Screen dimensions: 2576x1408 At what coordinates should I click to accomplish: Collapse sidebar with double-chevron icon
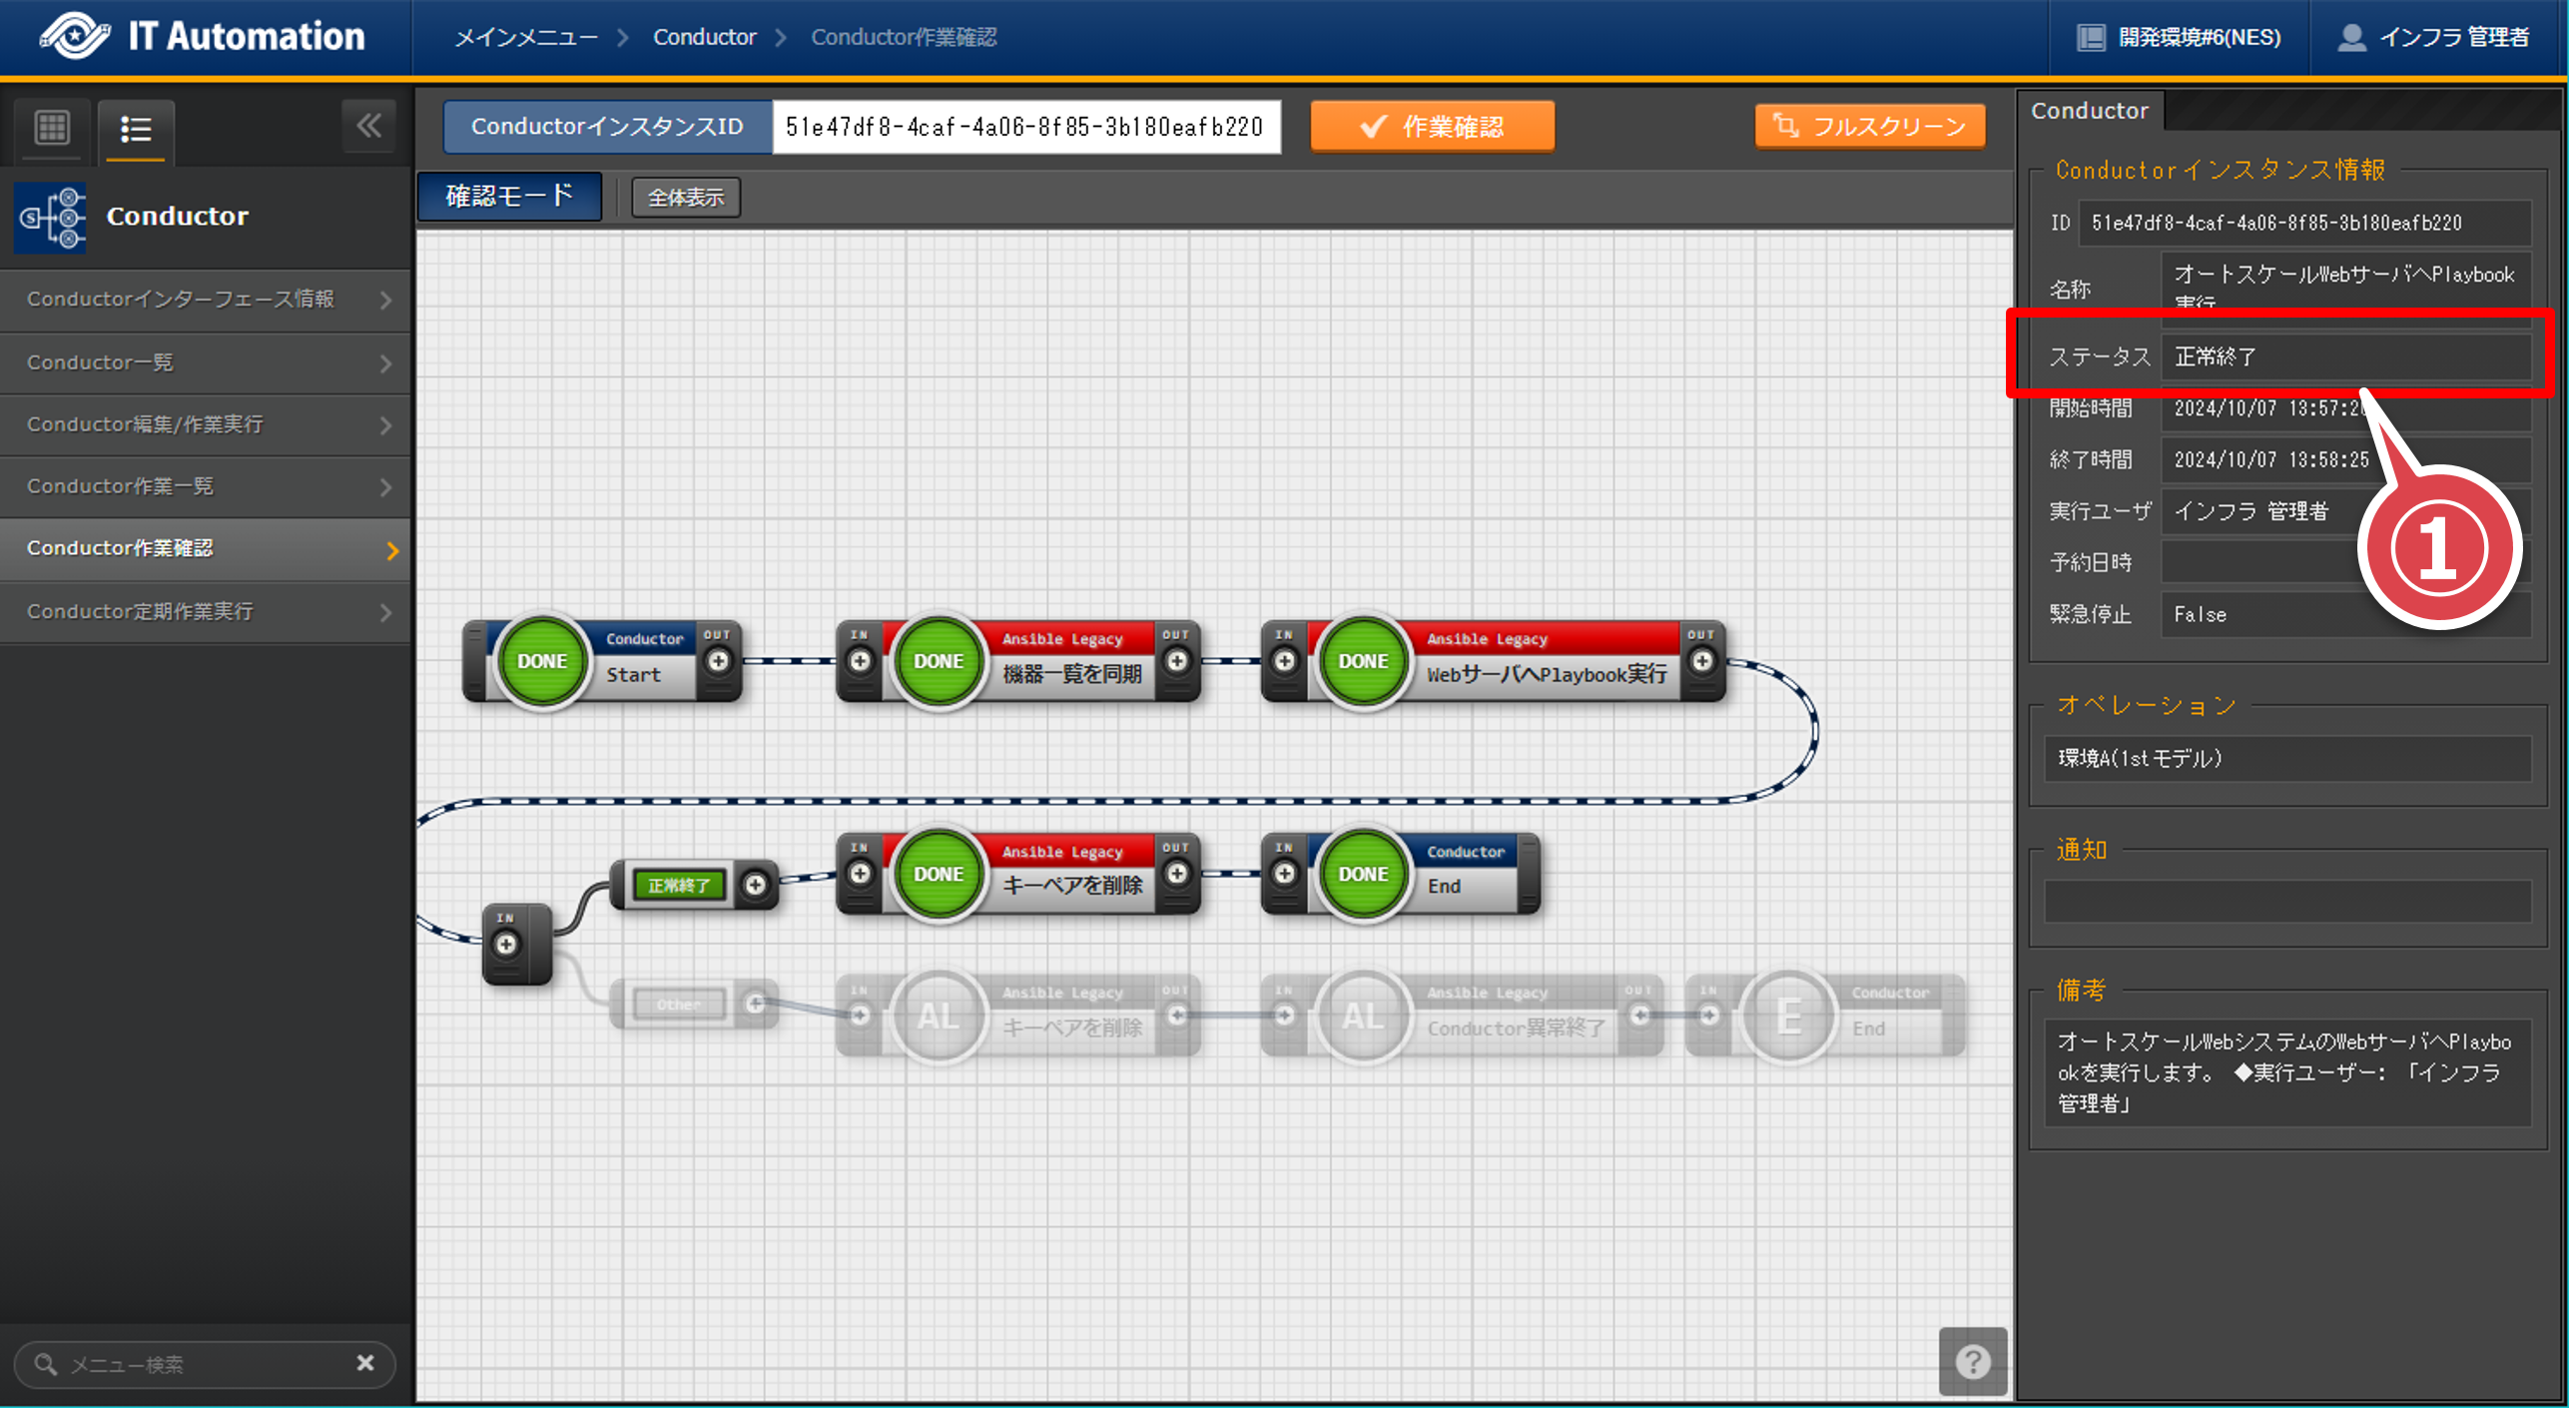368,126
